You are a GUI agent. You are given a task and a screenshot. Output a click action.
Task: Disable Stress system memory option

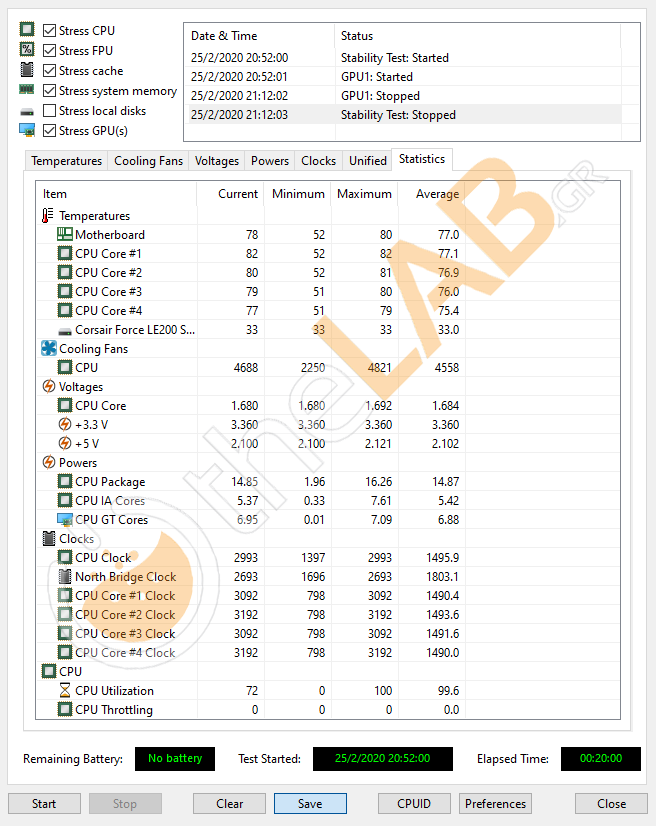pos(49,91)
